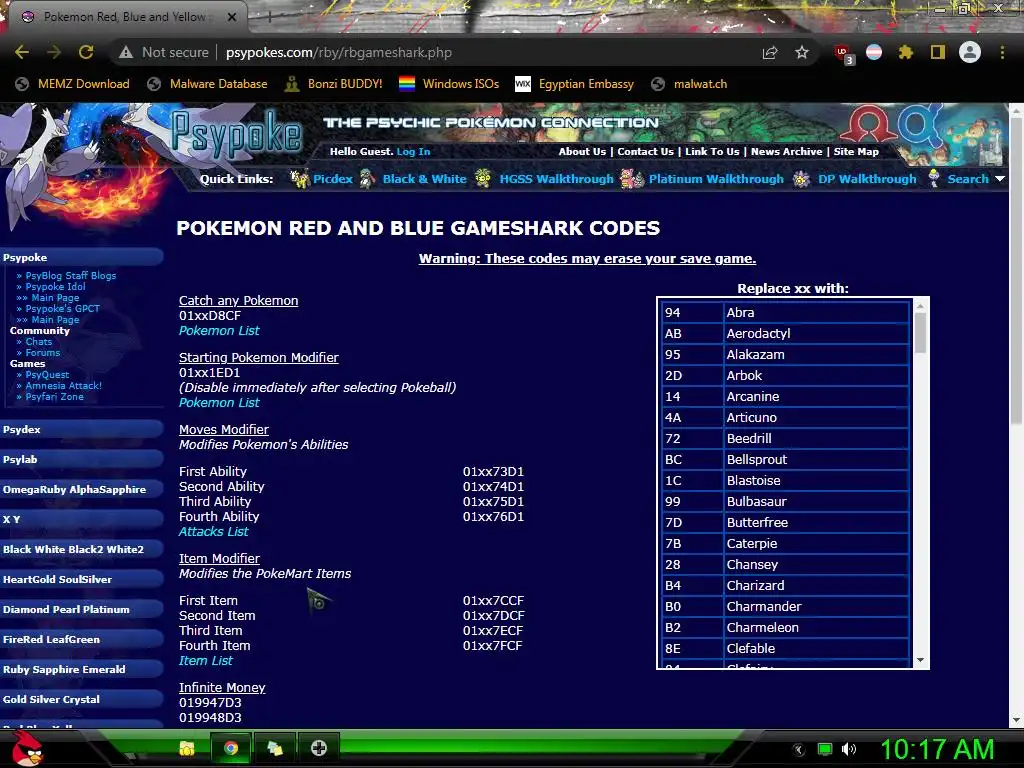1024x768 pixels.
Task: Click the striped flag extension icon
Action: point(874,52)
